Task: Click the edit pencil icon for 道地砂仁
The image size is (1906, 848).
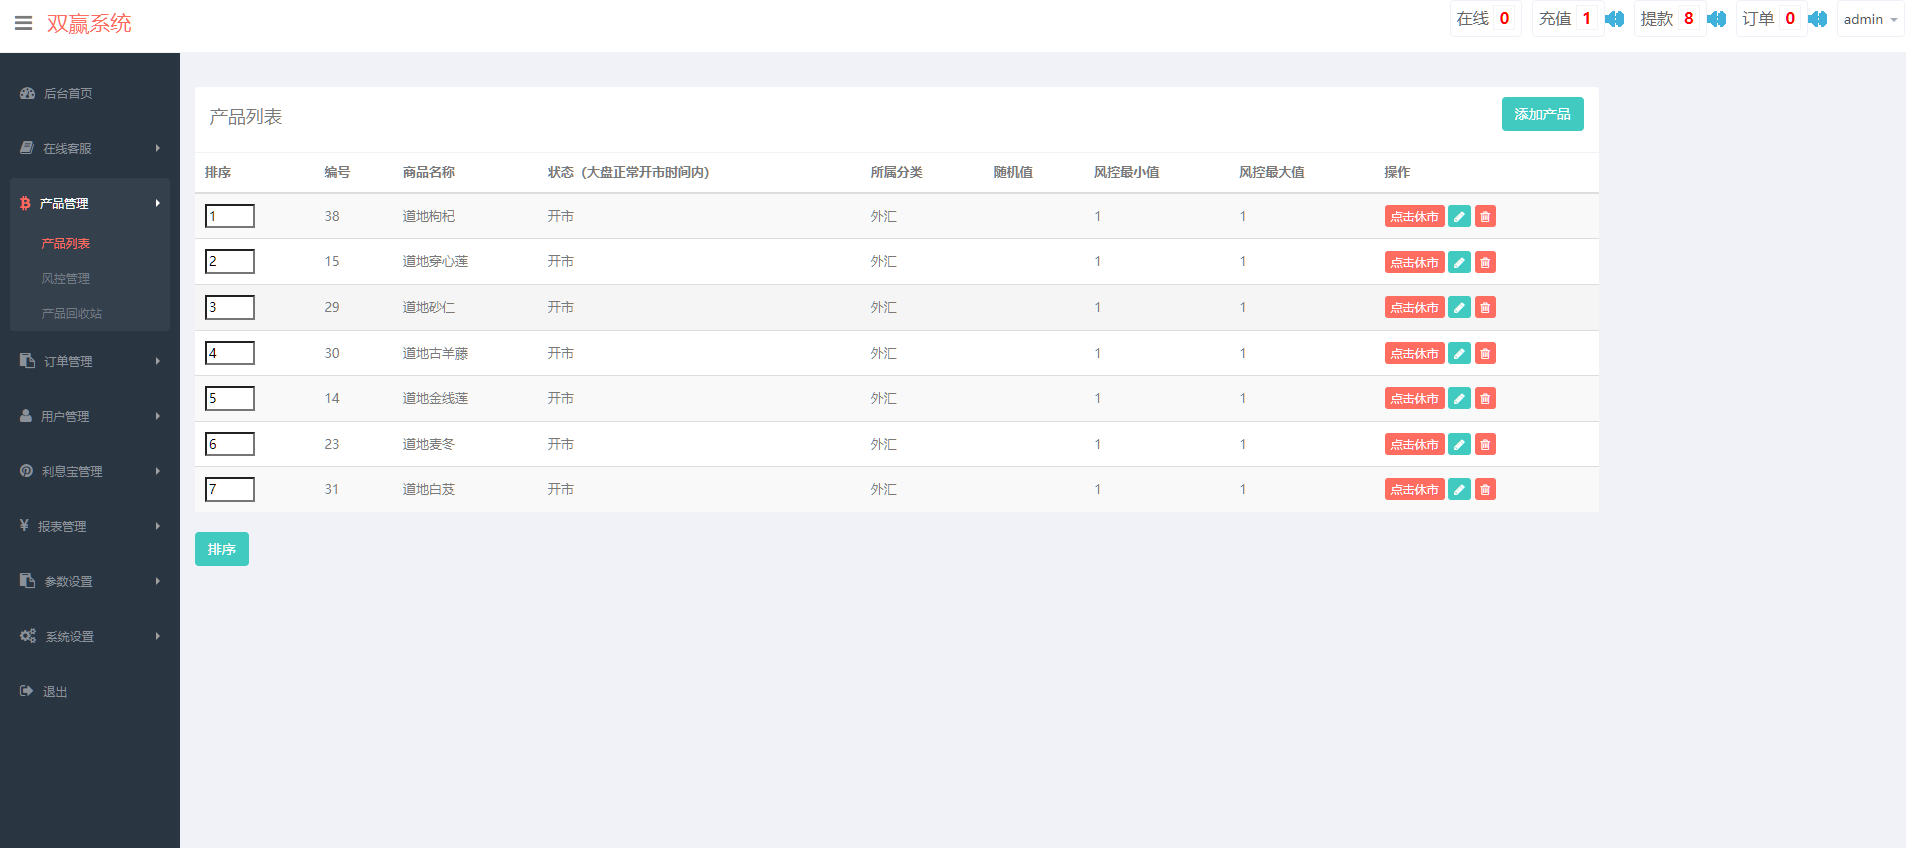Action: click(1459, 308)
